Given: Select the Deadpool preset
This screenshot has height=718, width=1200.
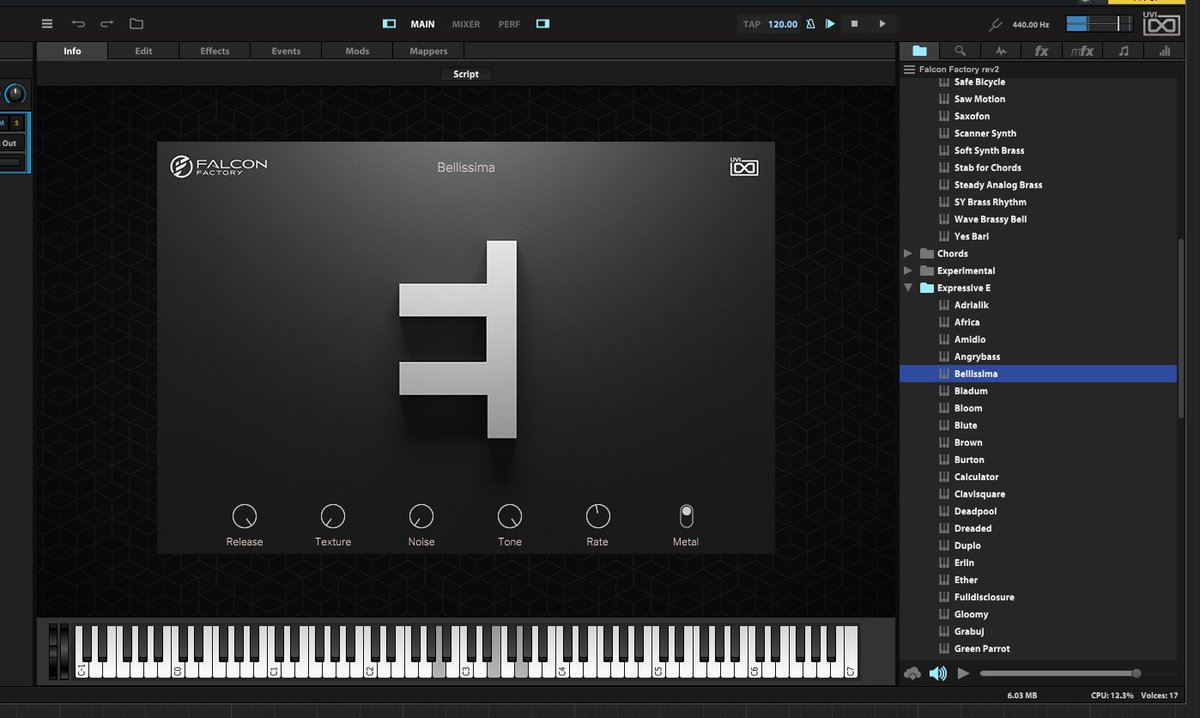Looking at the screenshot, I should tap(1038, 511).
